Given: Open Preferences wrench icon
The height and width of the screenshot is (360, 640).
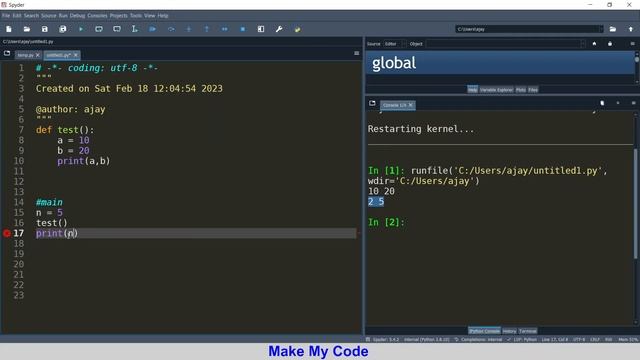Looking at the screenshot, I should pos(279,29).
